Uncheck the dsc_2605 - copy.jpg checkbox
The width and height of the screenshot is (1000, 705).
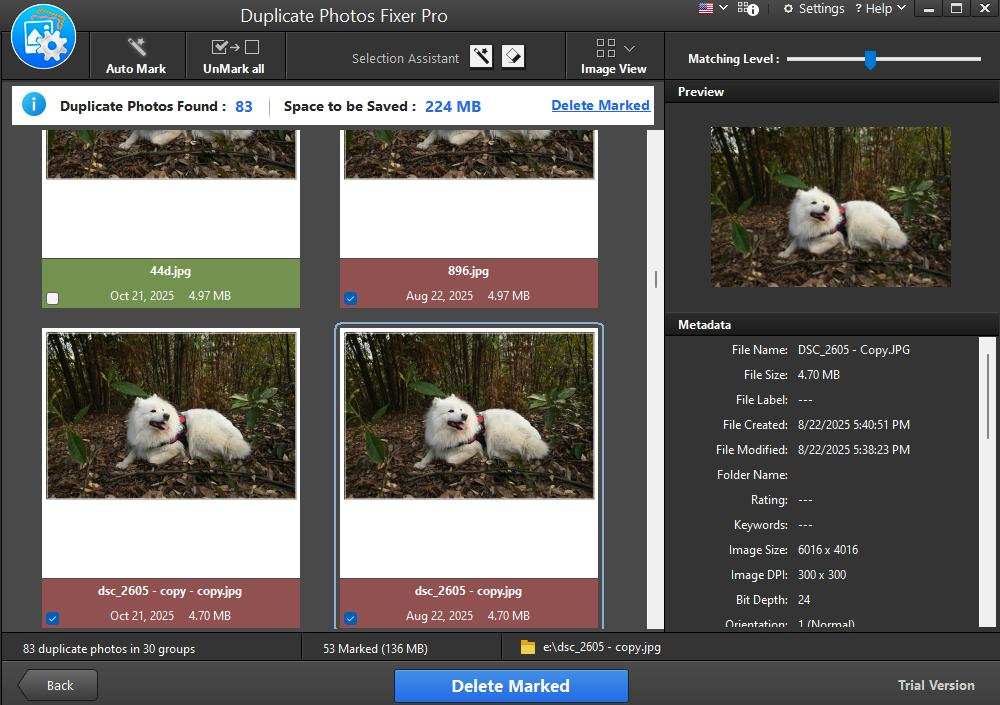pos(351,618)
